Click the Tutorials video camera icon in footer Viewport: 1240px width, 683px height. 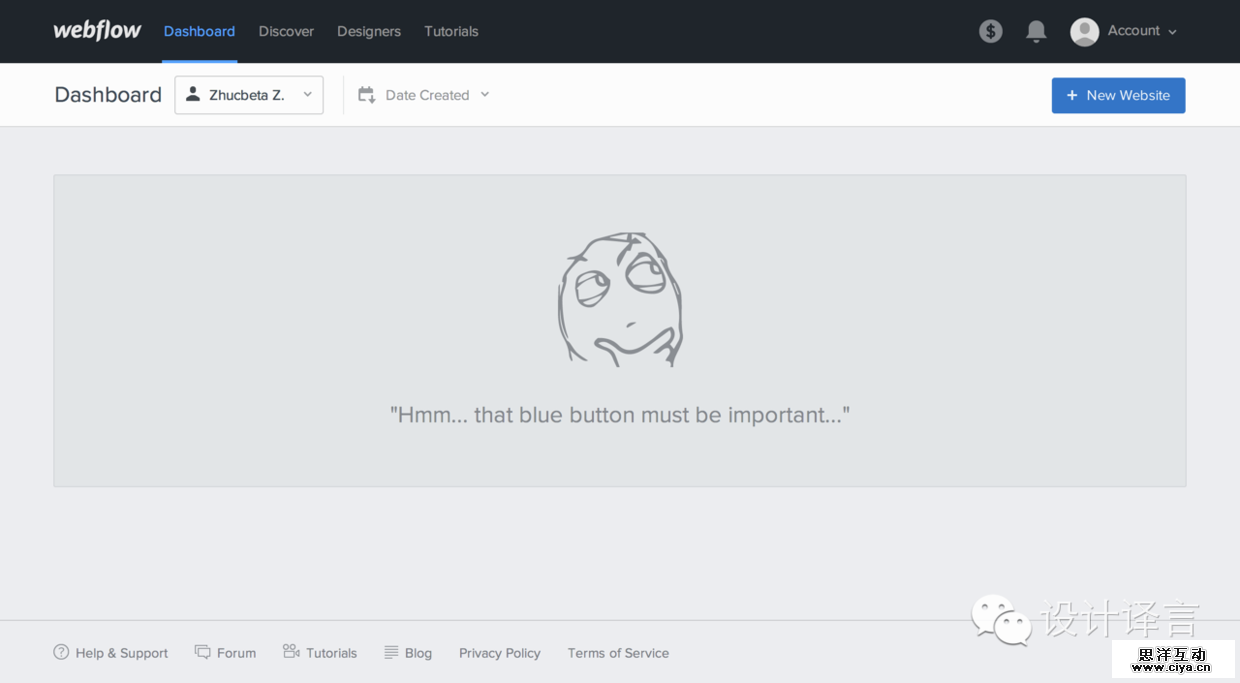point(291,652)
